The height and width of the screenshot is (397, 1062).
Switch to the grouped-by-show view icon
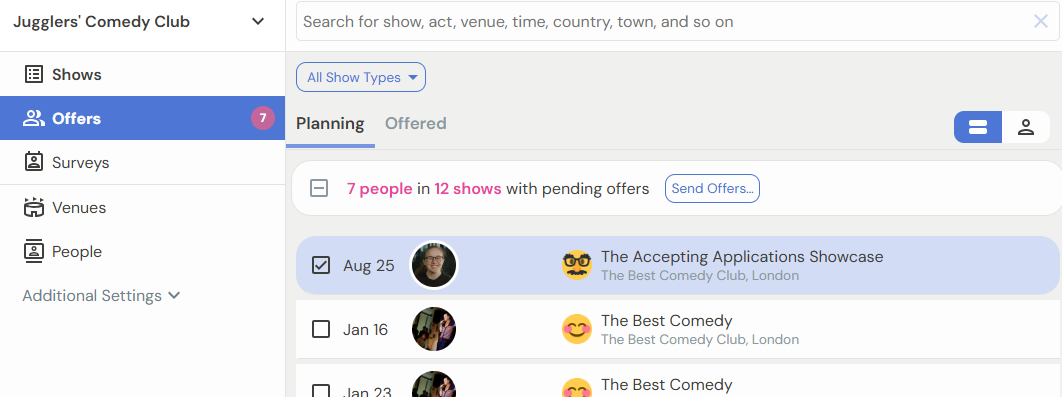click(977, 127)
